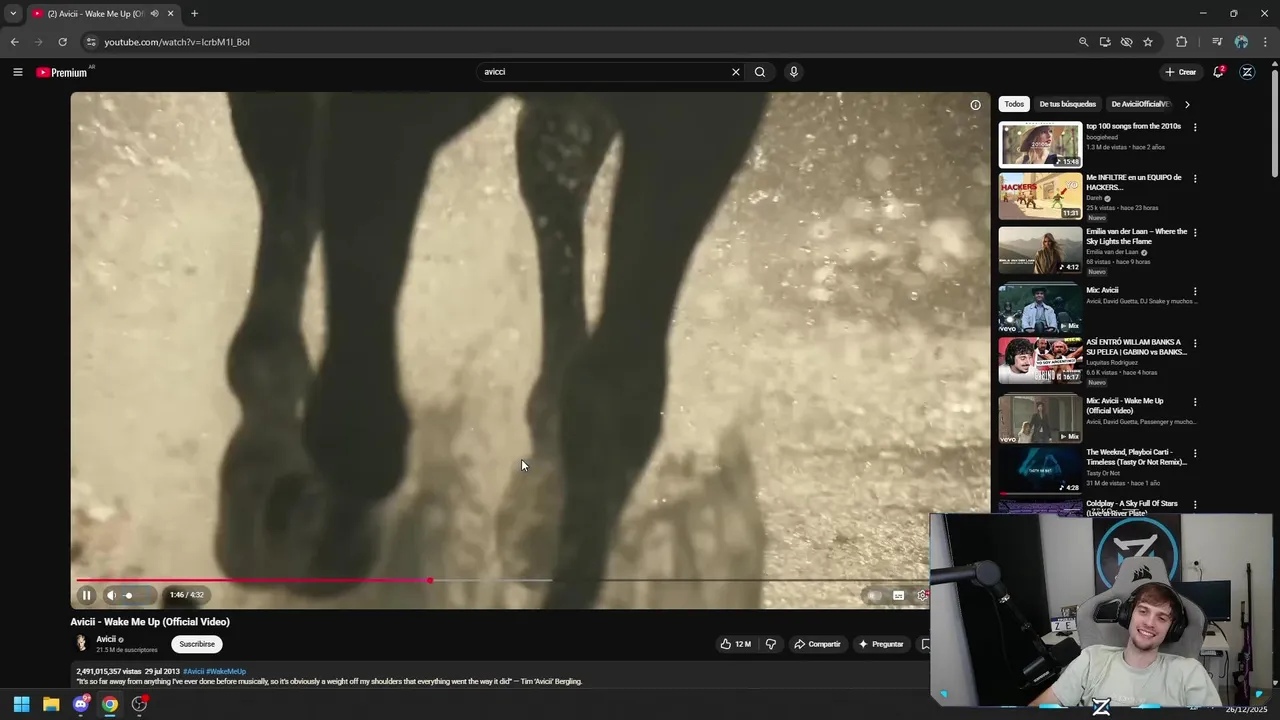Like the video with 12 M likes

click(735, 644)
